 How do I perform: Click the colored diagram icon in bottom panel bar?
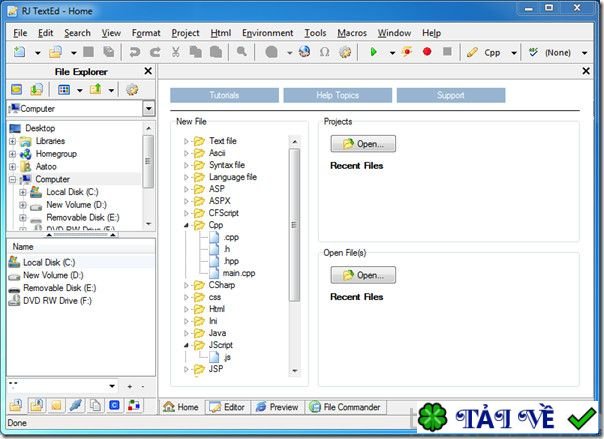pos(134,405)
